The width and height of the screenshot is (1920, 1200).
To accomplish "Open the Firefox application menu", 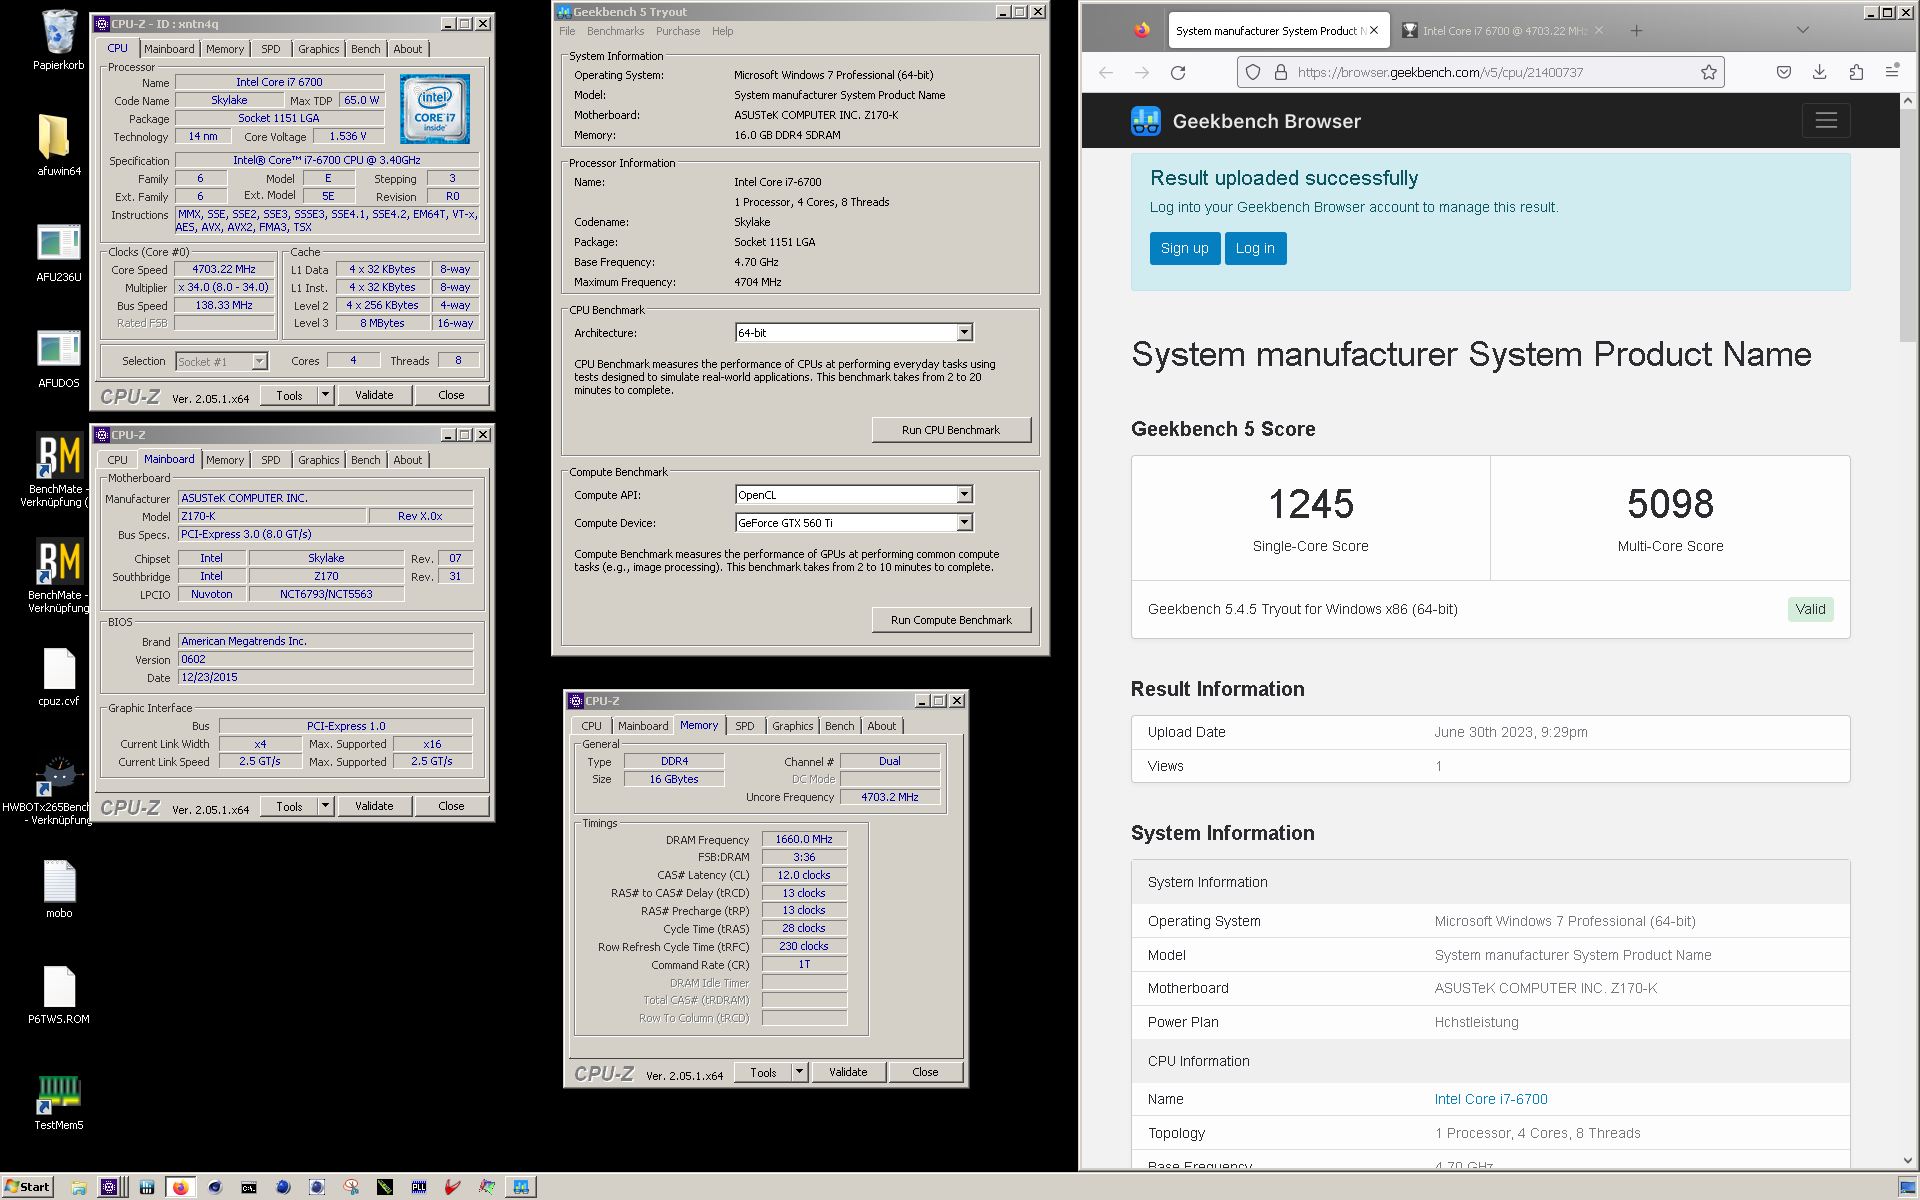I will [1892, 72].
